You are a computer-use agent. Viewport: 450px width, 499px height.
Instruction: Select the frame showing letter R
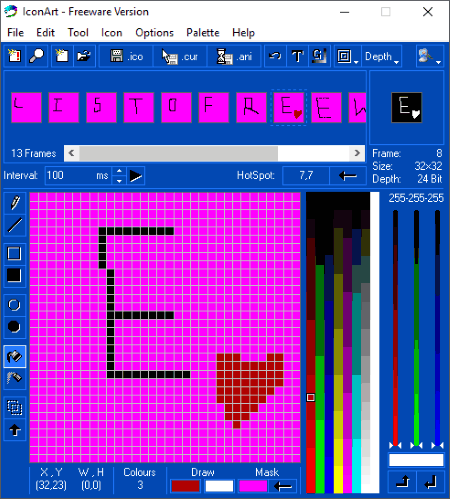(x=251, y=107)
